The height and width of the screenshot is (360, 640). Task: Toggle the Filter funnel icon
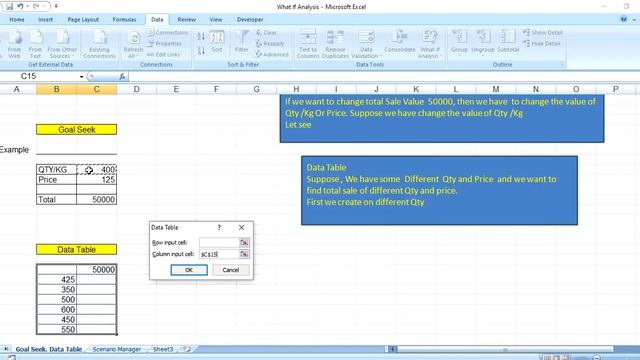coord(241,42)
